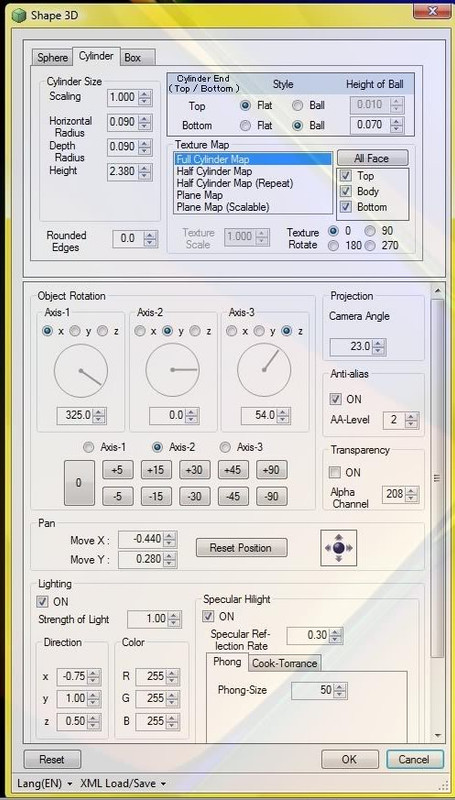Open the XML Load/Save menu
The image size is (455, 800).
tap(123, 783)
